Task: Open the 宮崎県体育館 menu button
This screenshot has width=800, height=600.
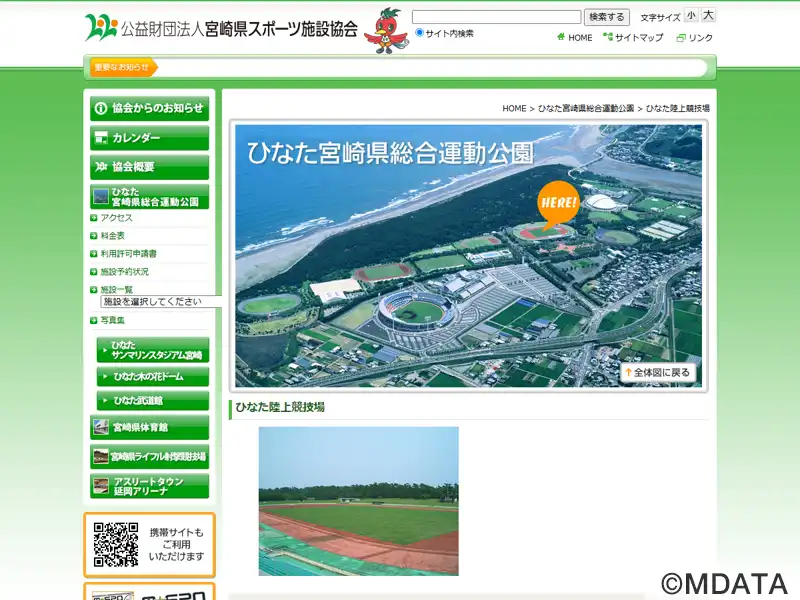Action: click(x=149, y=427)
